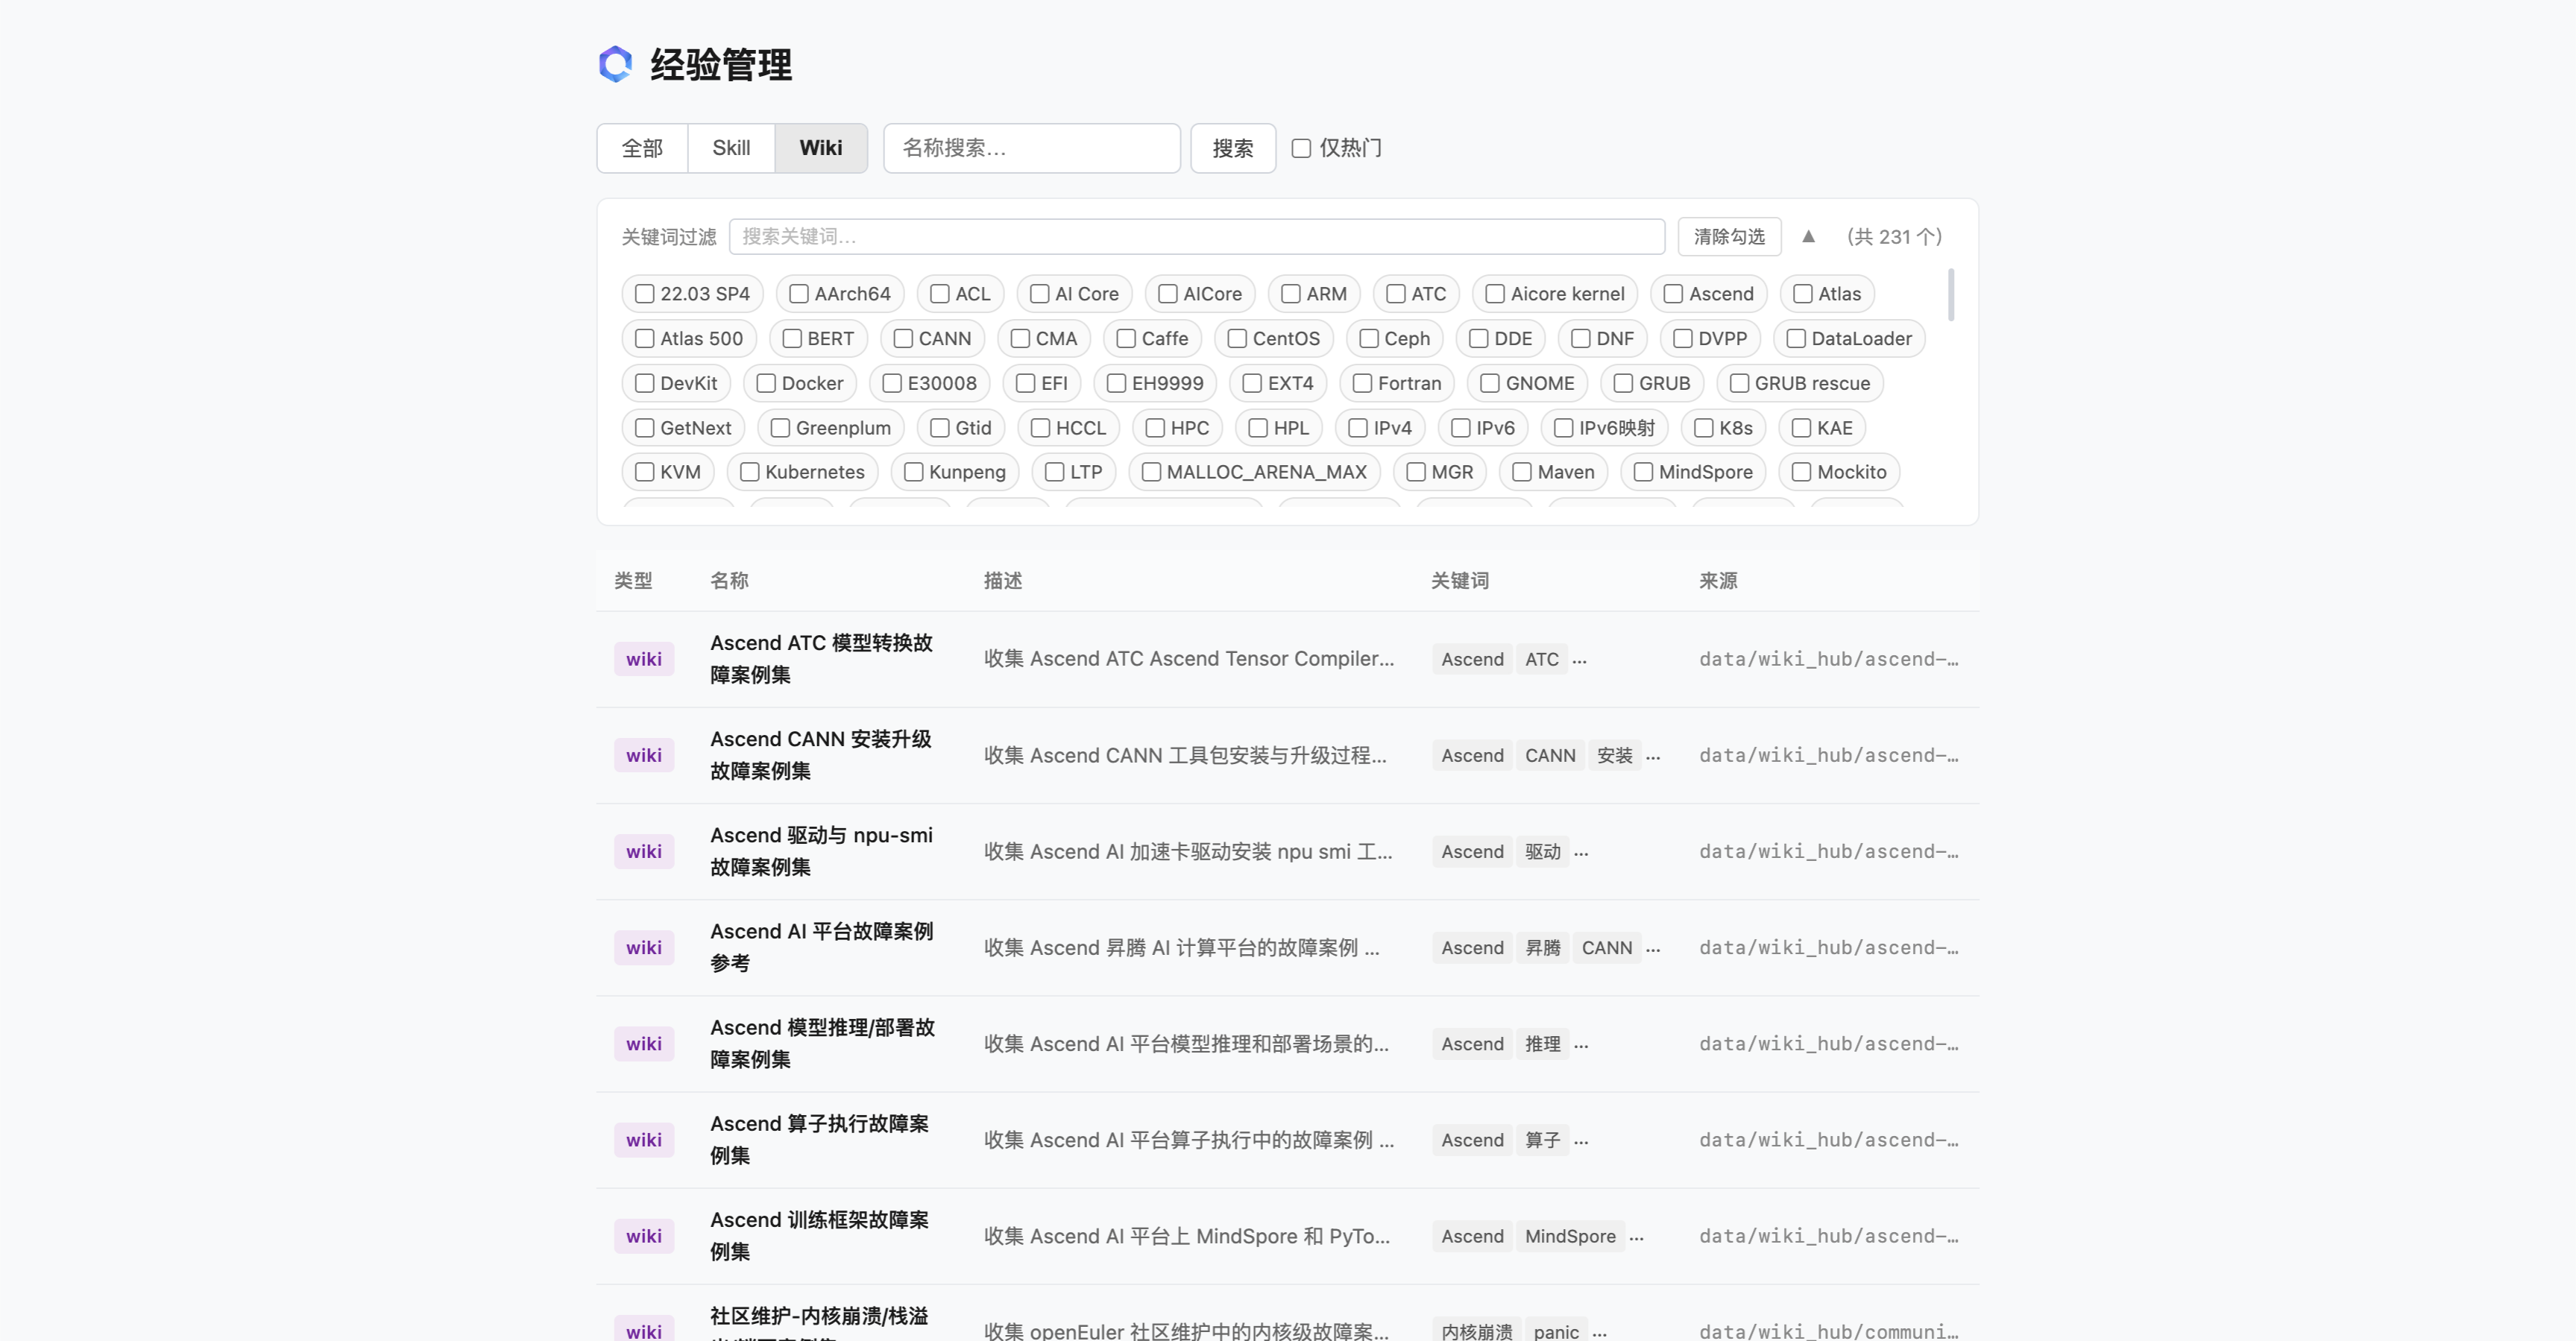Tick the Greenplum keyword
The width and height of the screenshot is (2576, 1341).
click(780, 428)
